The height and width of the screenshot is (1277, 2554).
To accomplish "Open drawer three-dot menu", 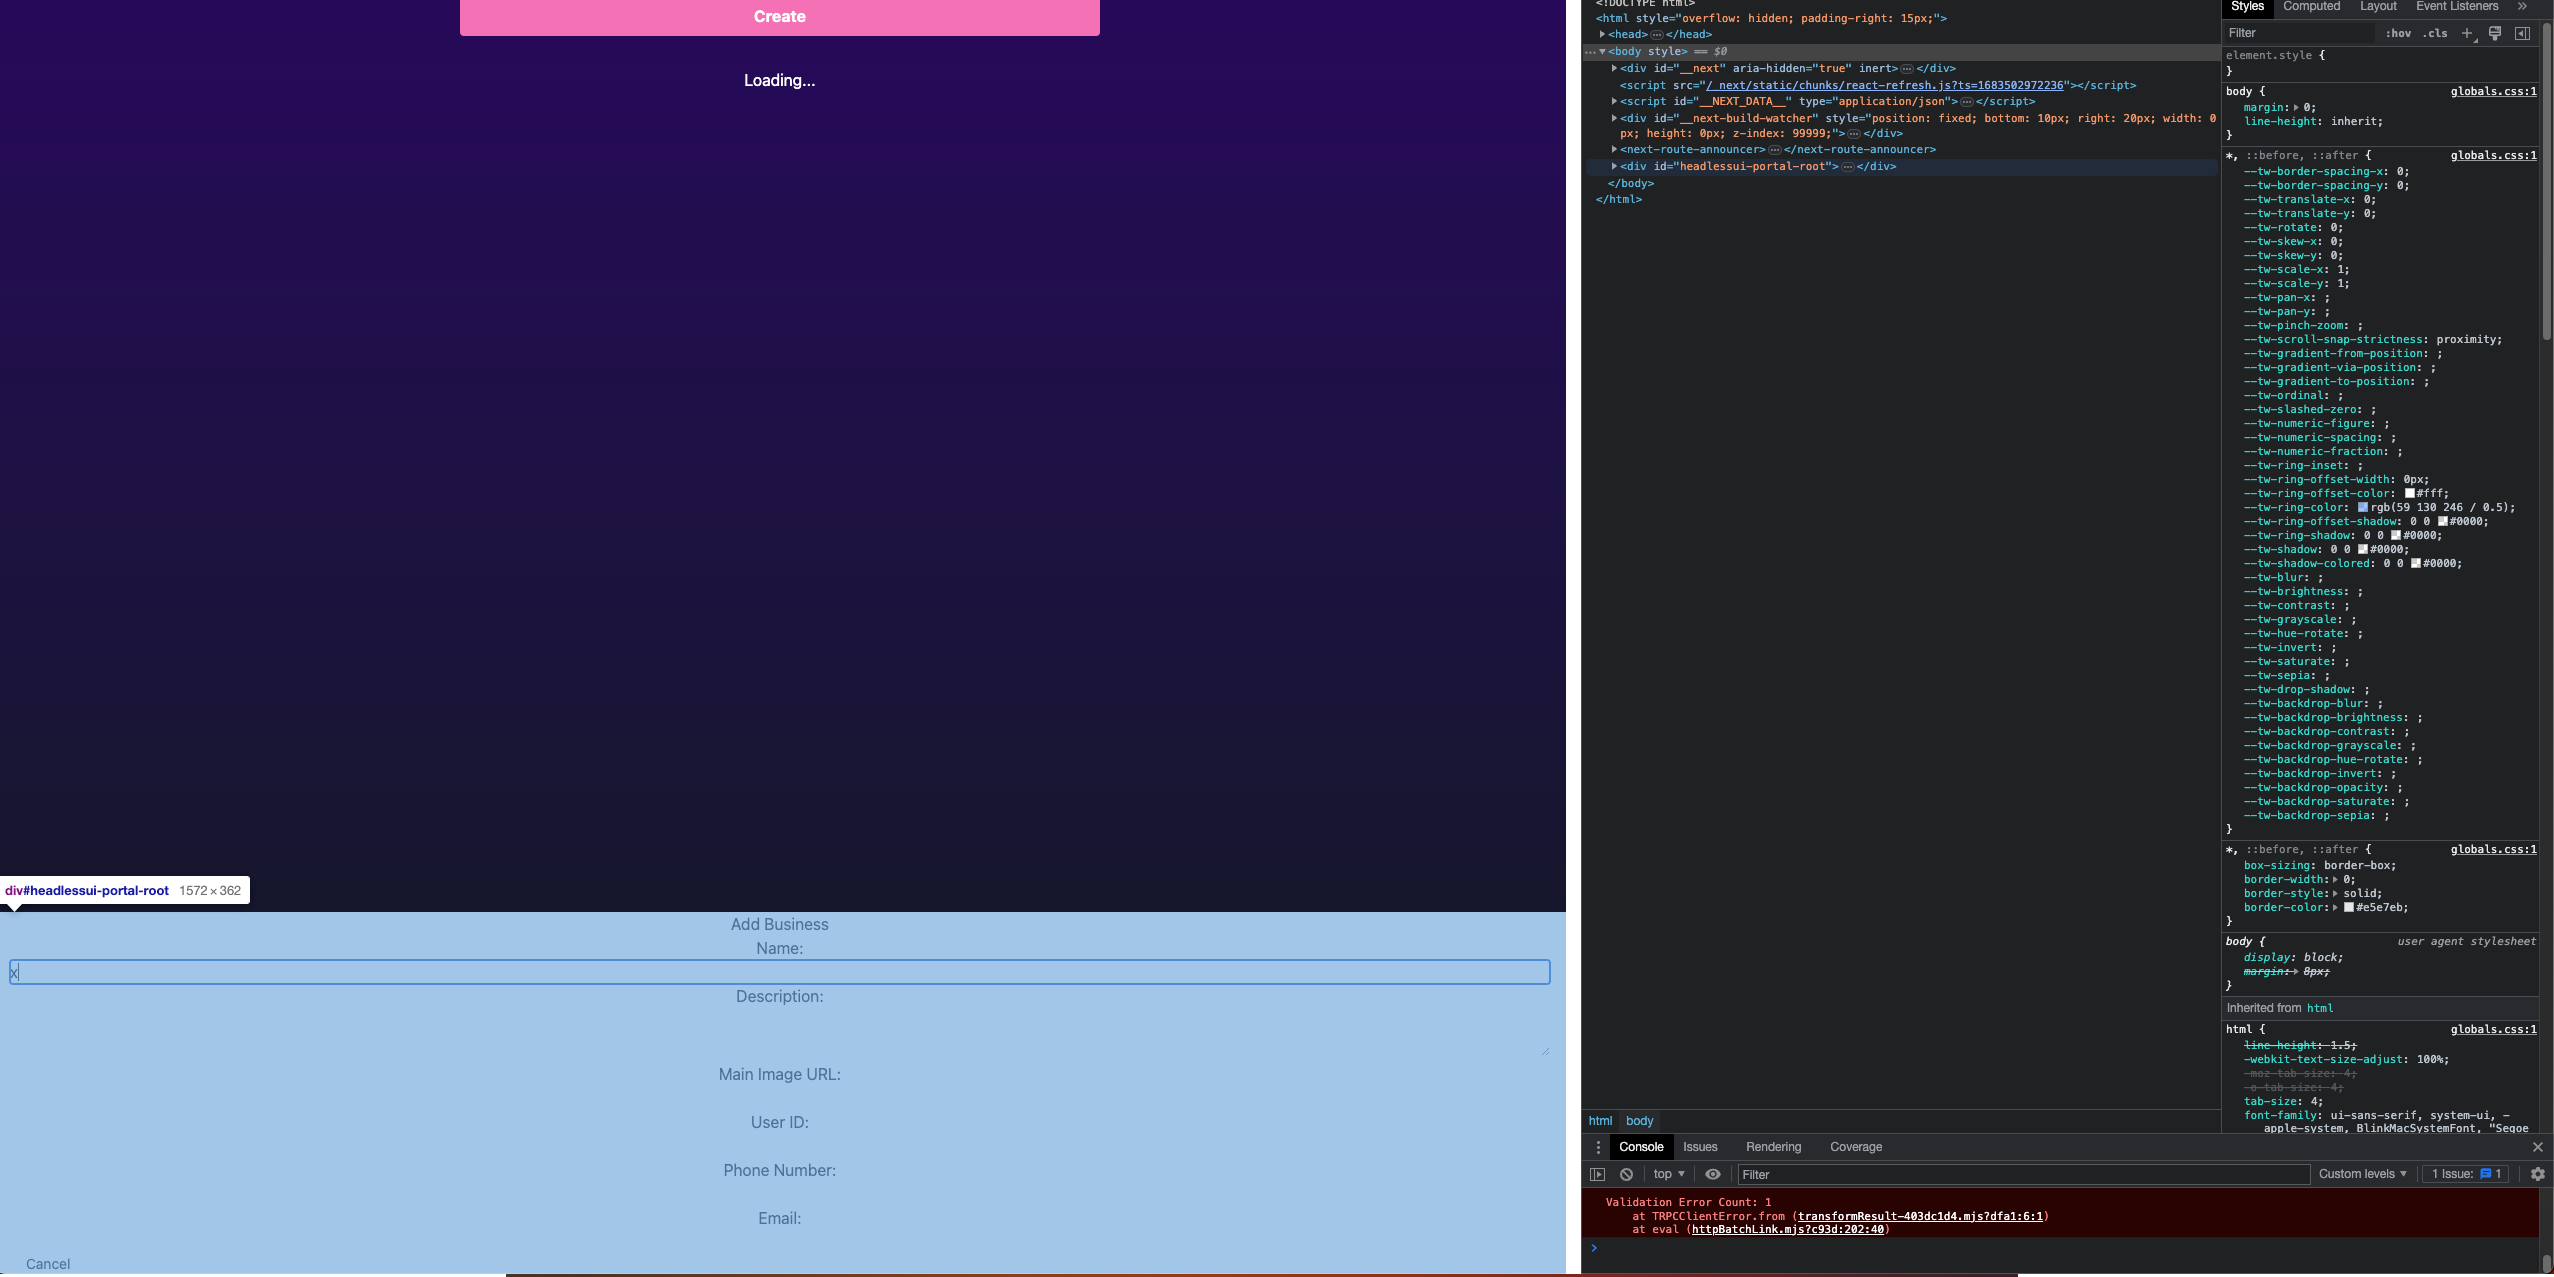I will pyautogui.click(x=1598, y=1147).
